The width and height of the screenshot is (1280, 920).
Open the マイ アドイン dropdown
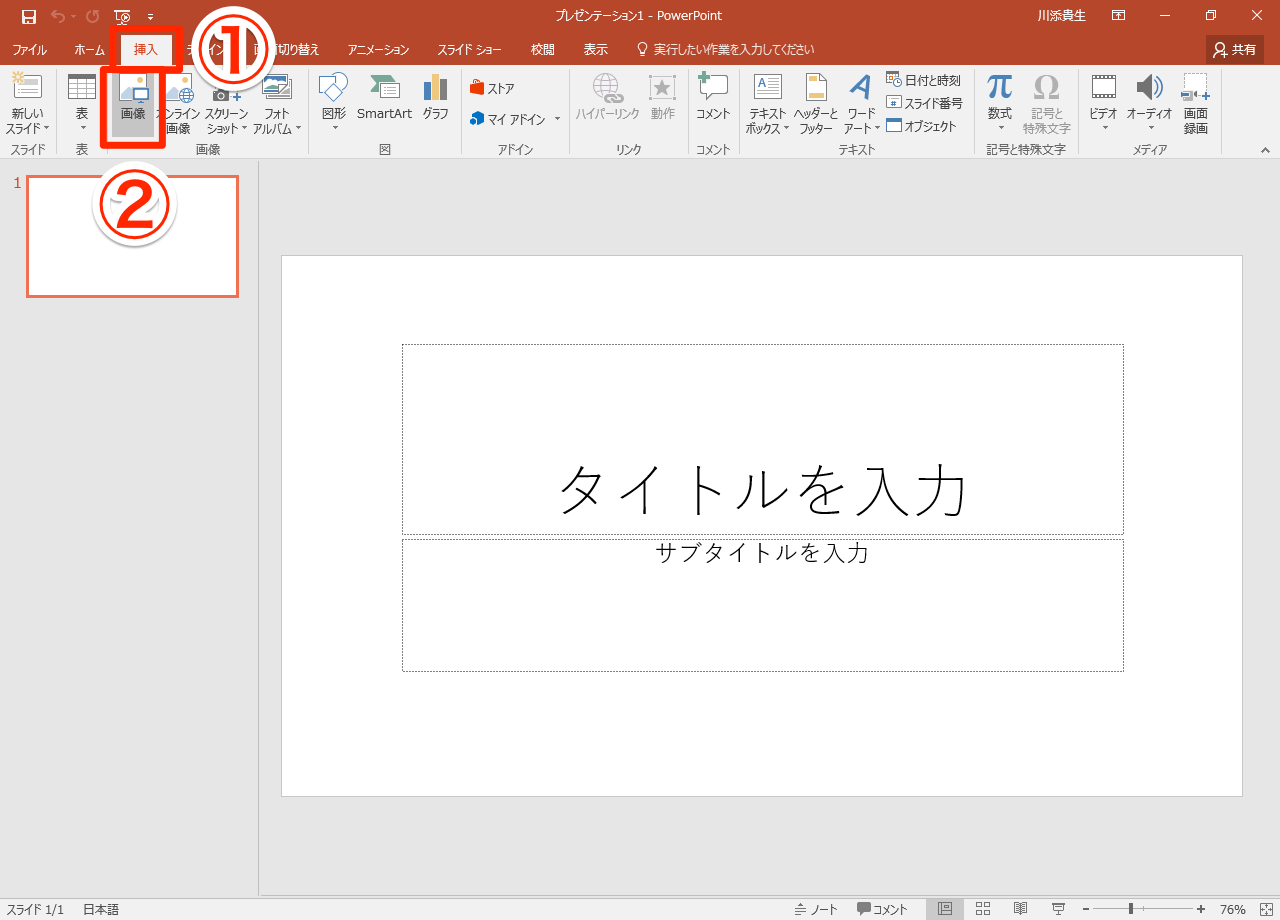pyautogui.click(x=515, y=119)
